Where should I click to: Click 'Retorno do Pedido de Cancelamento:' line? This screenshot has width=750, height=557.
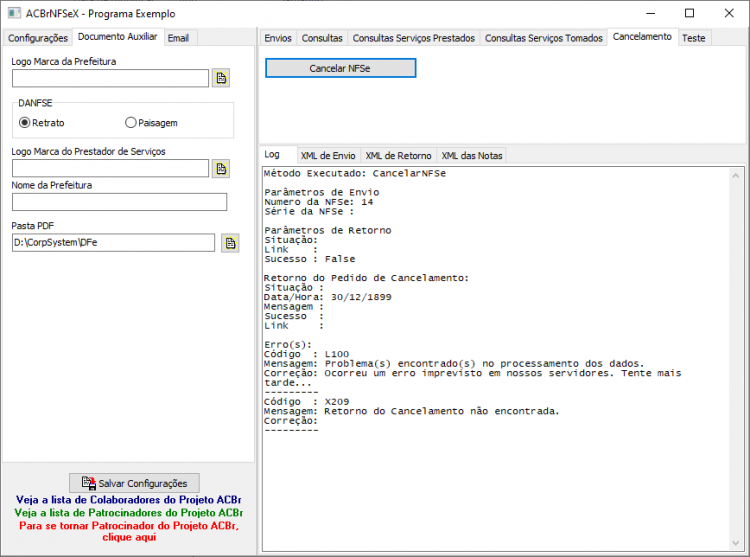[366, 278]
